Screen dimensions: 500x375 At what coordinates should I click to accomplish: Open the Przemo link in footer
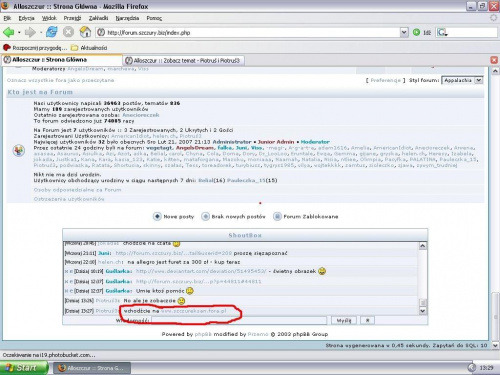[258, 334]
